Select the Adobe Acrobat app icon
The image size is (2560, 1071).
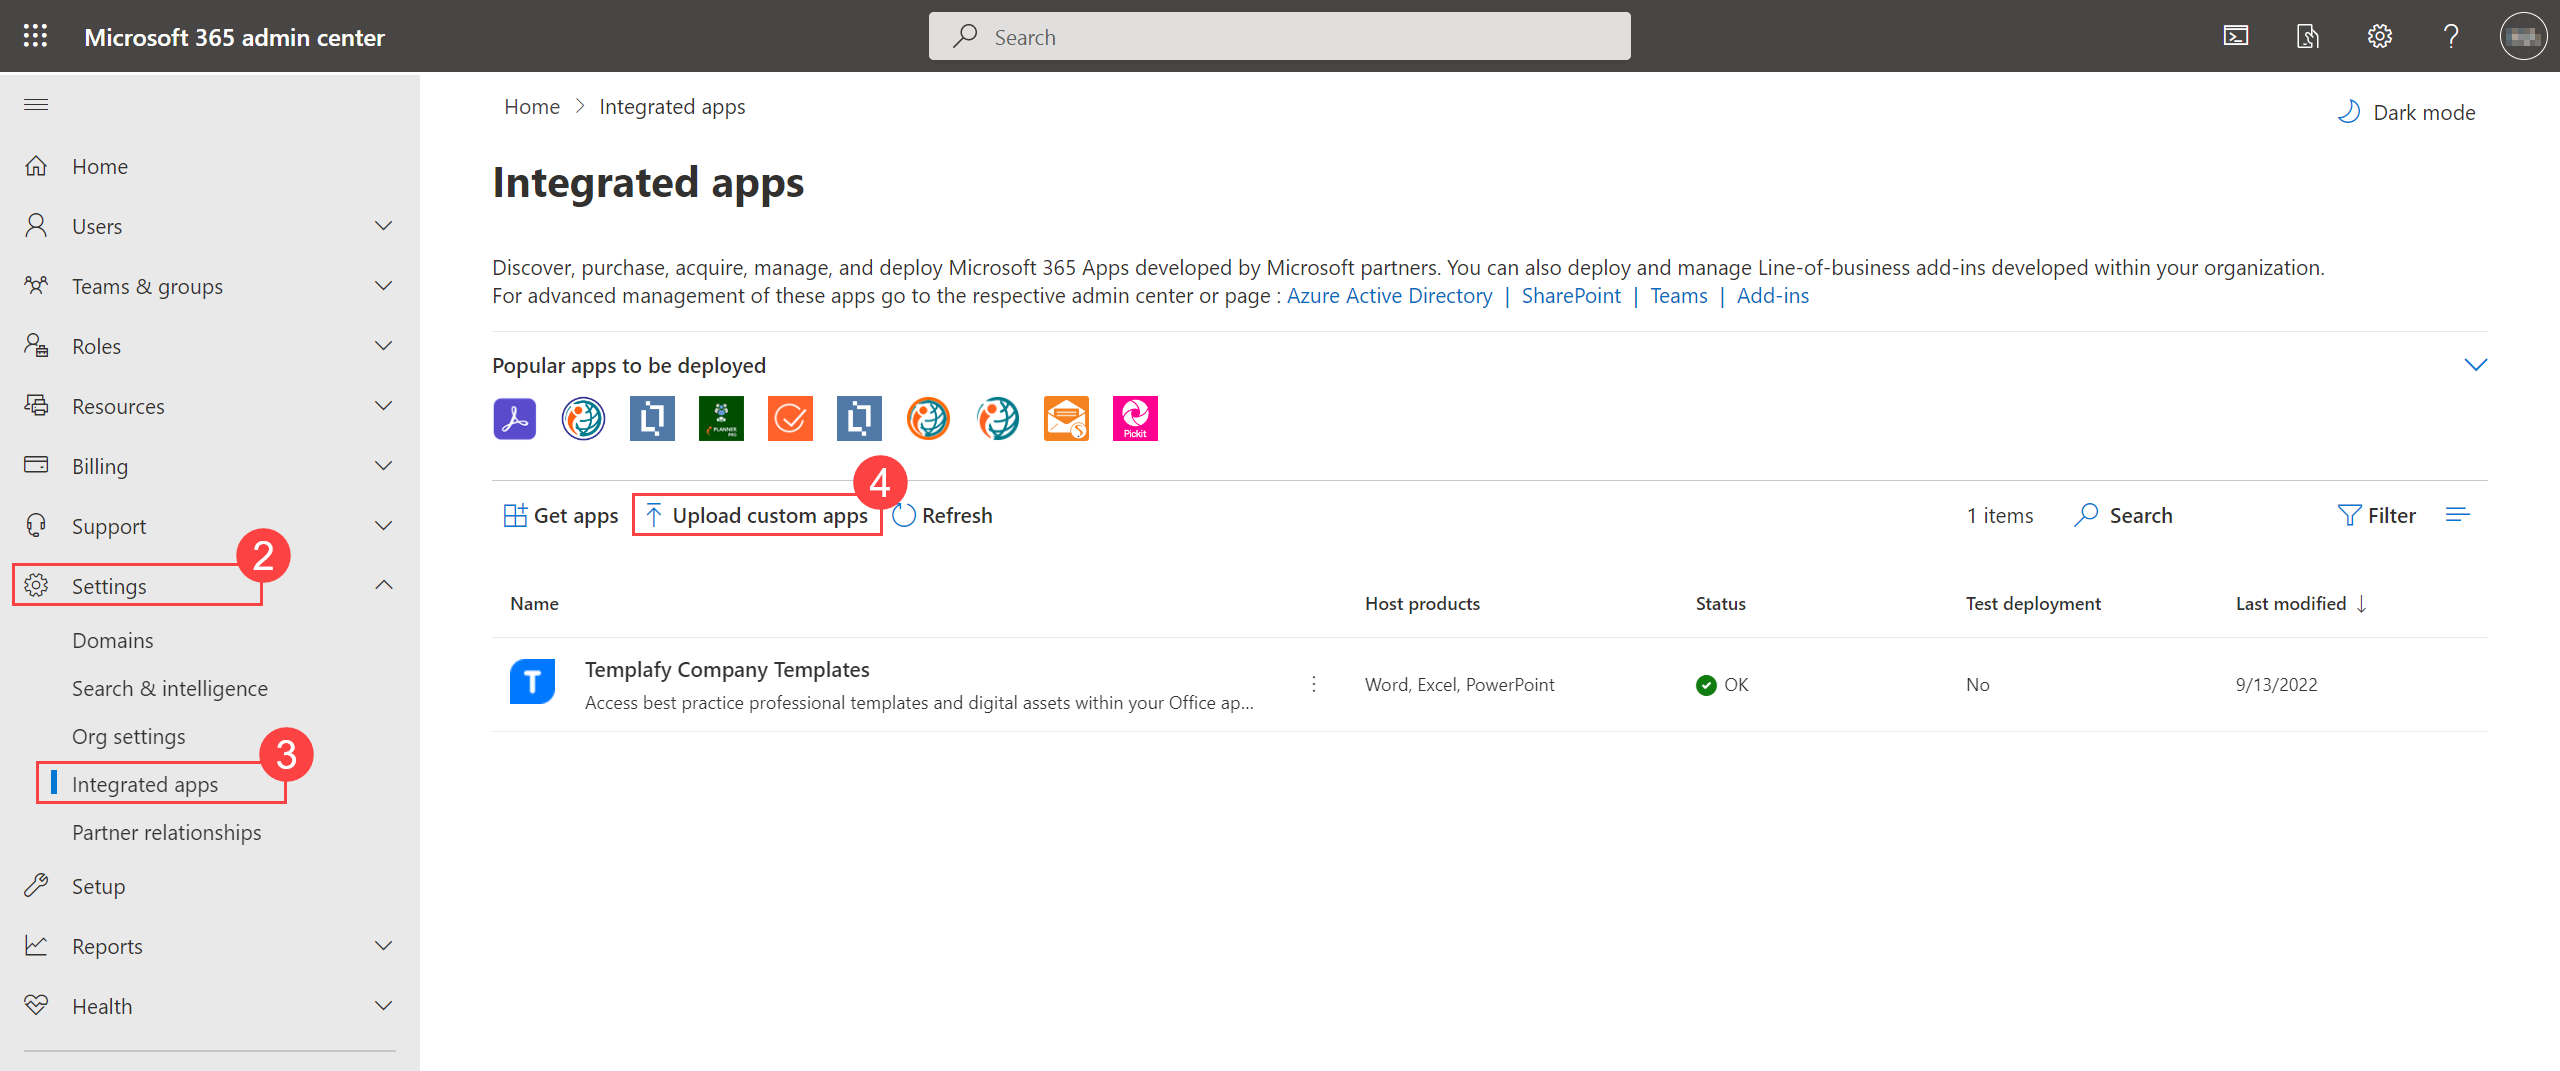click(514, 418)
